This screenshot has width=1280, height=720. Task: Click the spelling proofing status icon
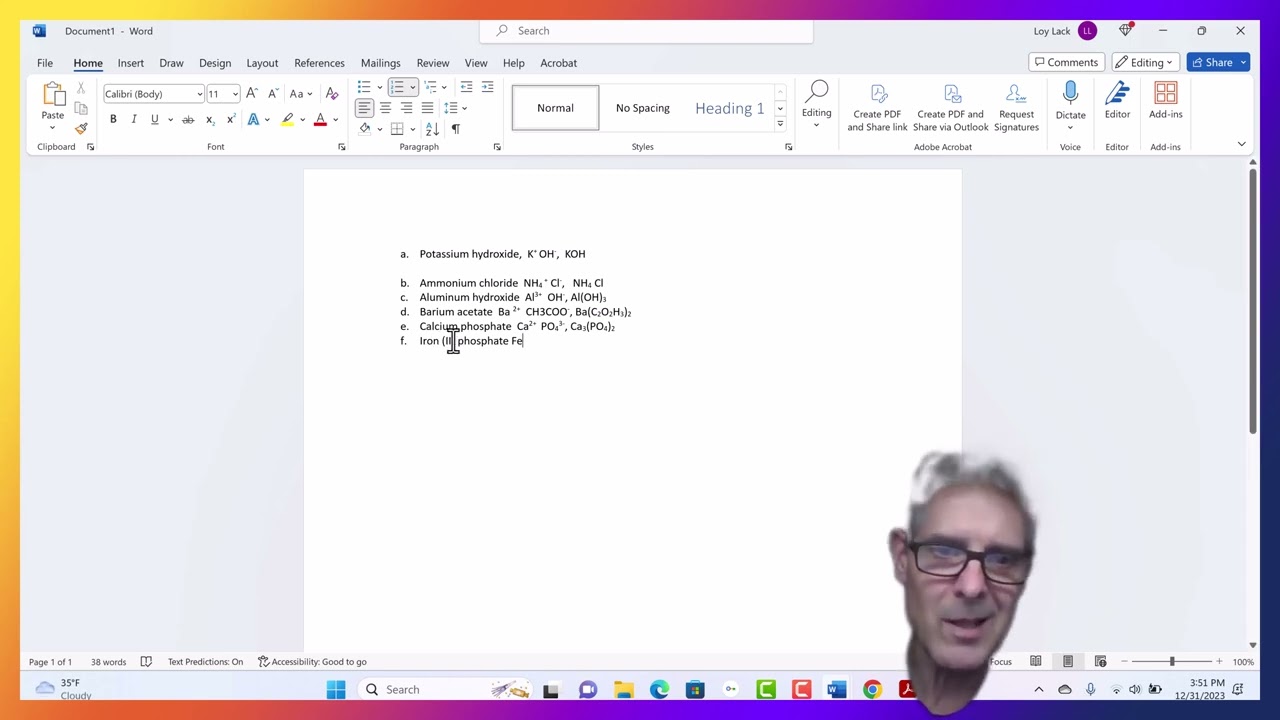point(146,661)
